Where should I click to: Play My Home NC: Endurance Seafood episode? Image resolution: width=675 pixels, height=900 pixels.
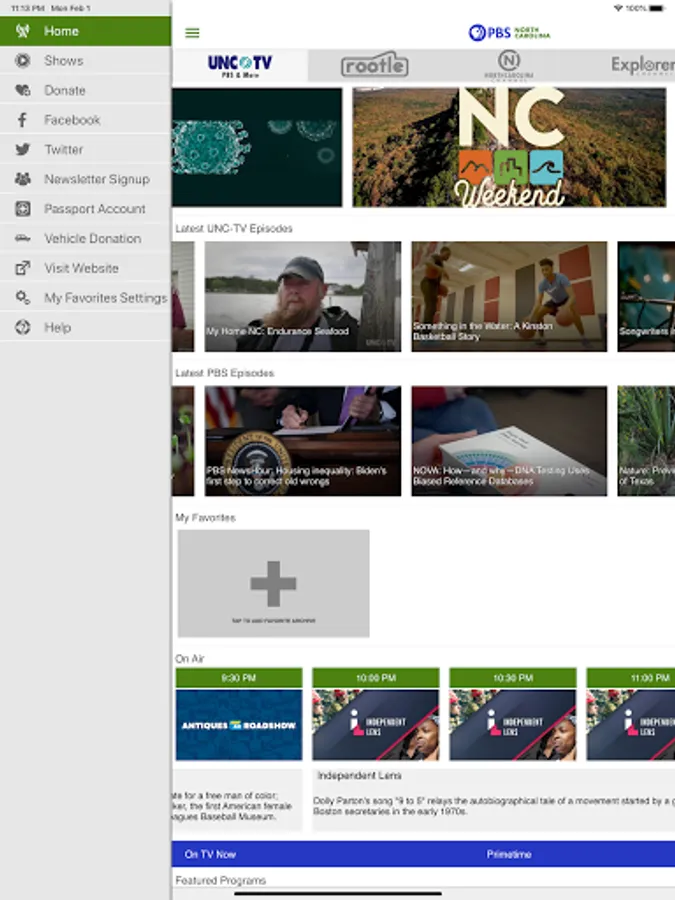pos(303,296)
